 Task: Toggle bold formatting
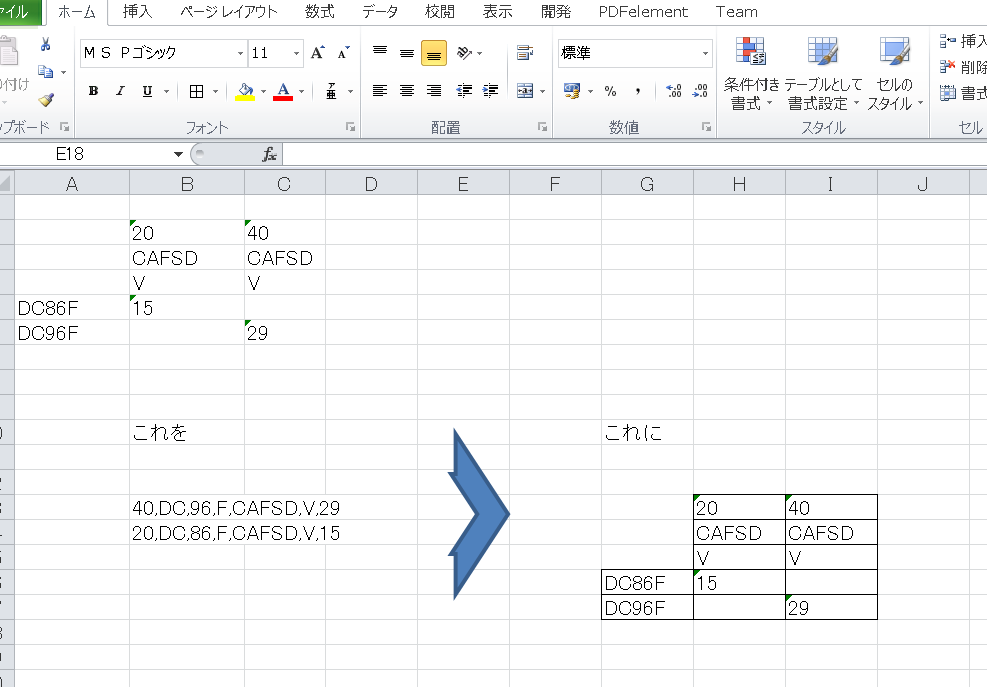point(93,91)
